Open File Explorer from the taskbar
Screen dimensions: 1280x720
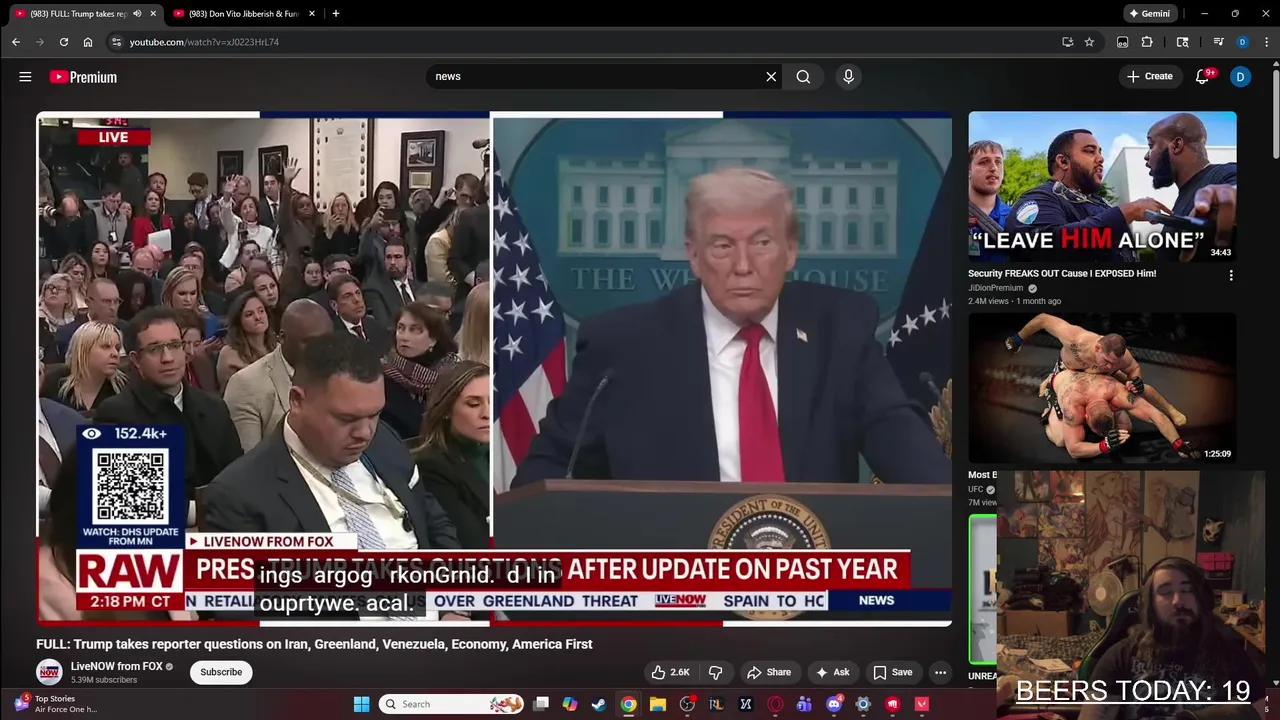658,704
